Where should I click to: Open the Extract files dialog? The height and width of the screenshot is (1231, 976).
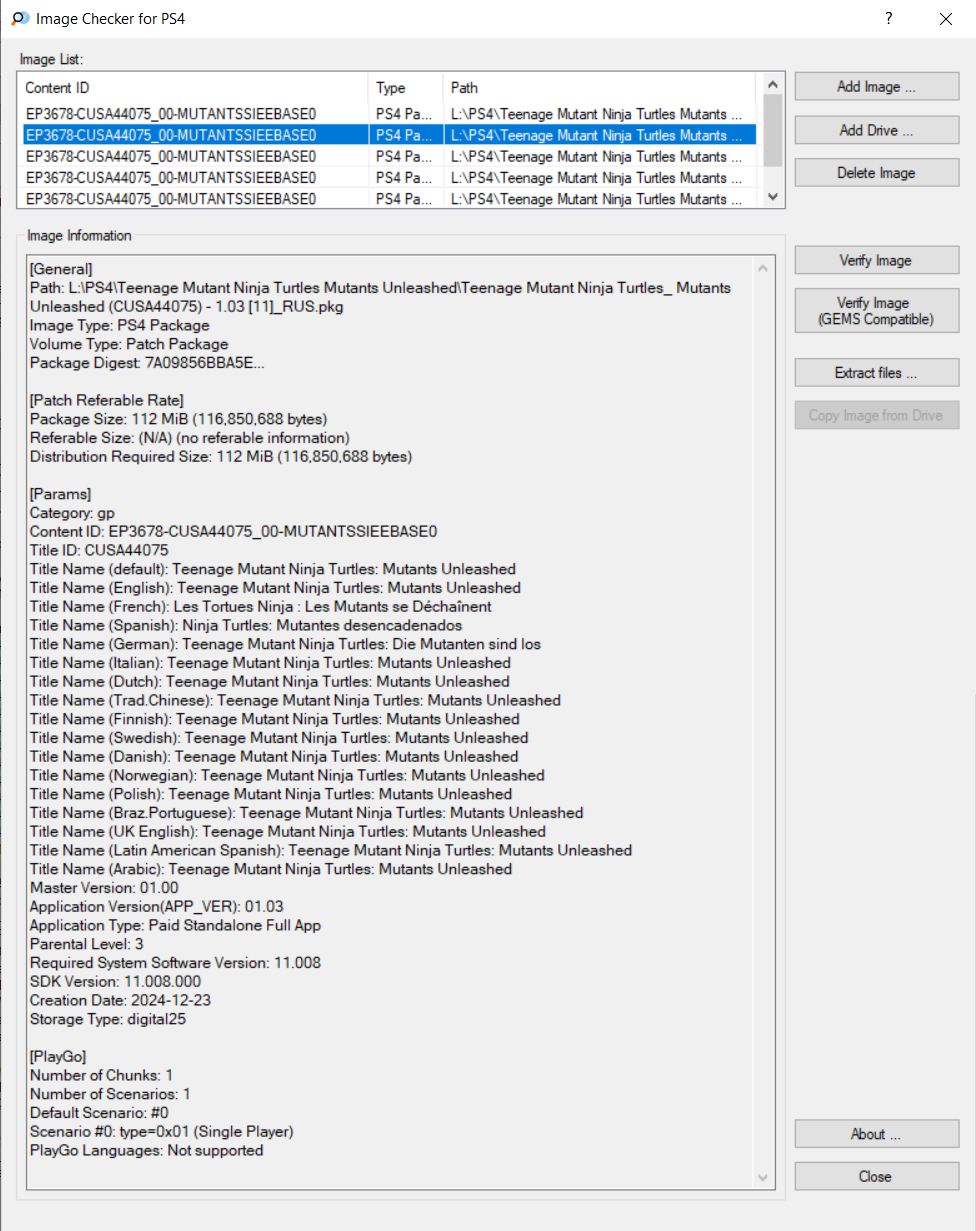click(x=877, y=373)
